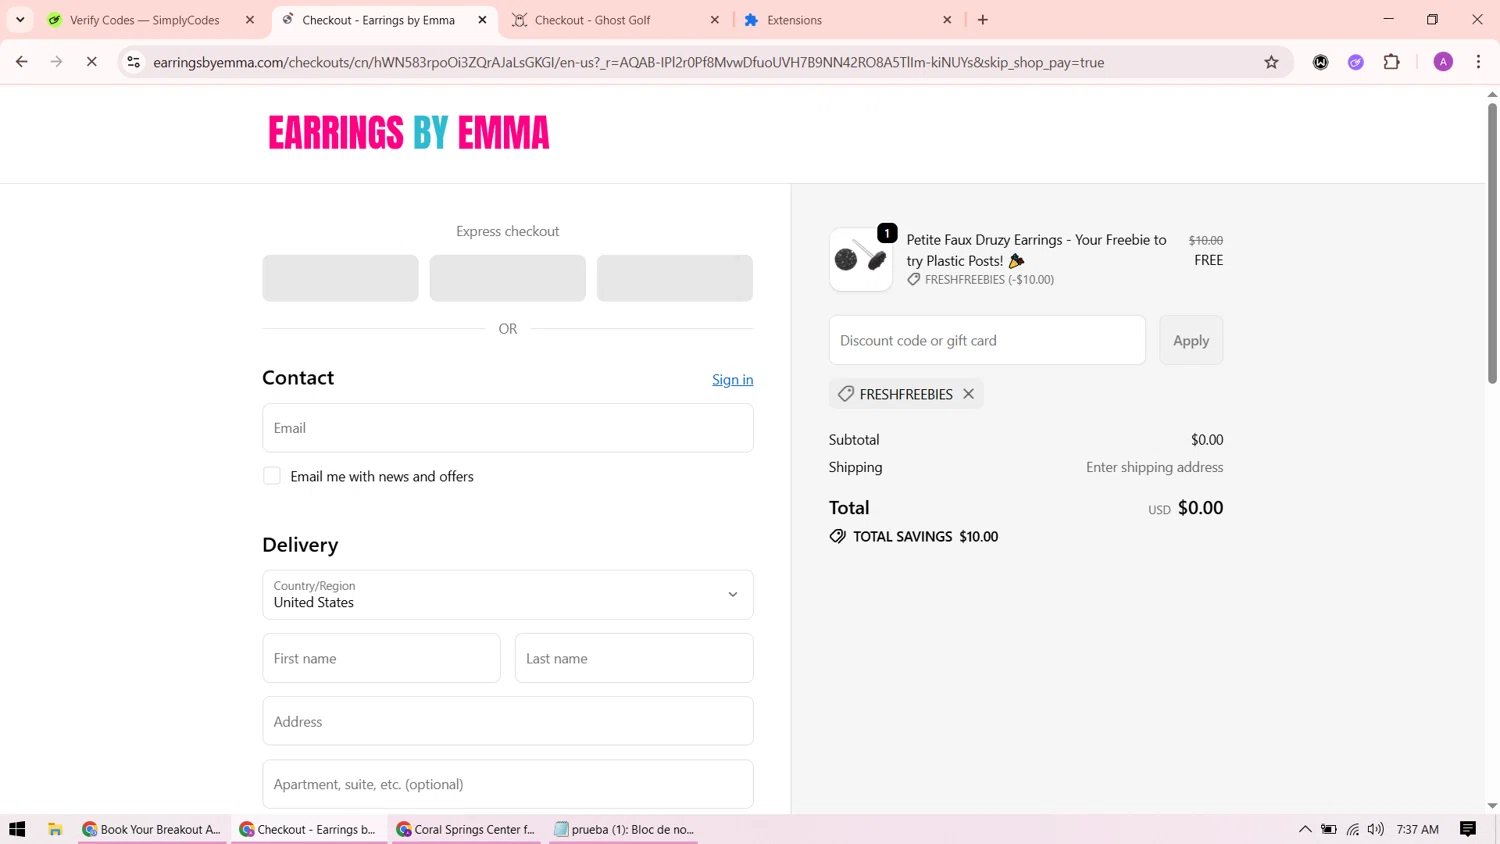Open the Extensions puzzle menu
This screenshot has width=1500, height=844.
point(1392,62)
